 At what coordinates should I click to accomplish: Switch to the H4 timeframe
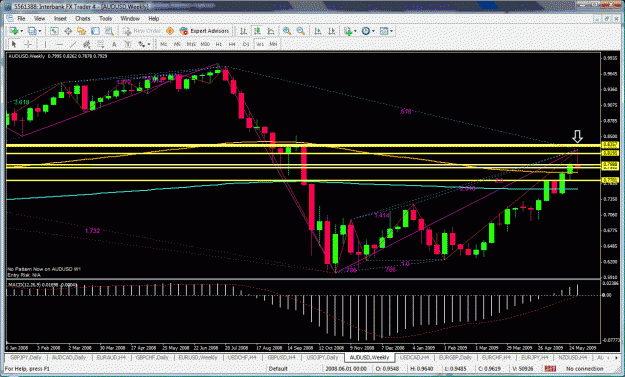click(x=232, y=44)
